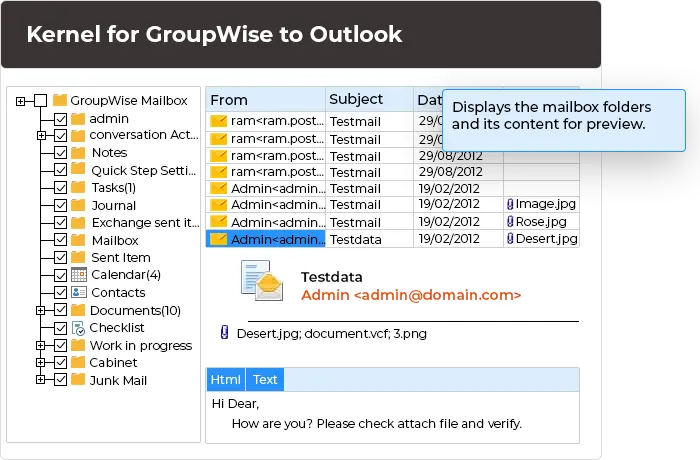700x460 pixels.
Task: Uncheck the Contacts checkbox
Action: (x=61, y=293)
